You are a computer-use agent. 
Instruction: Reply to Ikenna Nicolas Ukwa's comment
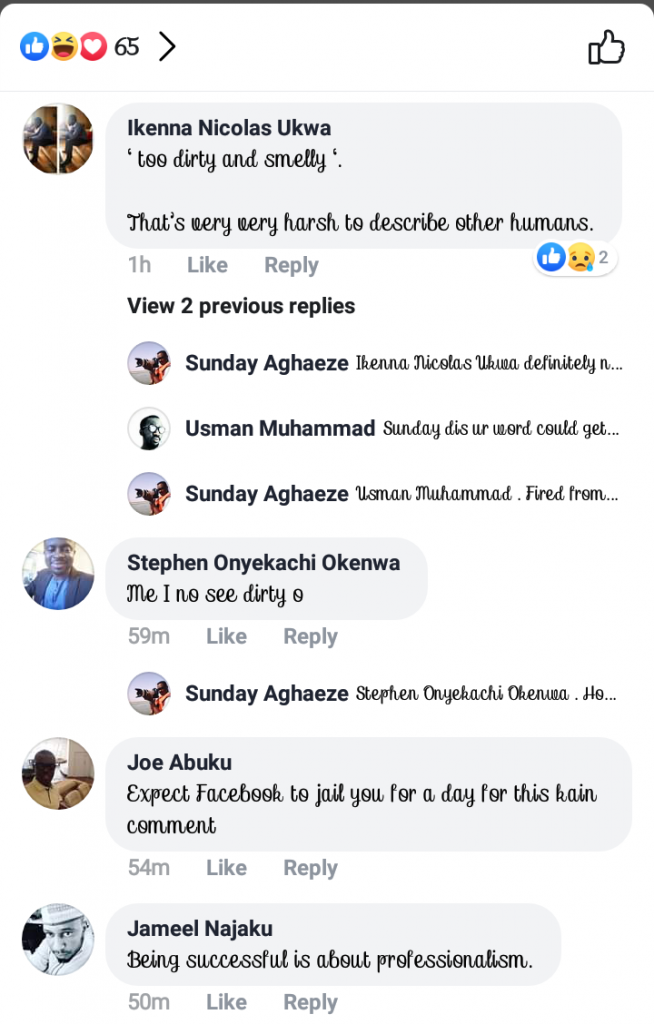(x=291, y=265)
